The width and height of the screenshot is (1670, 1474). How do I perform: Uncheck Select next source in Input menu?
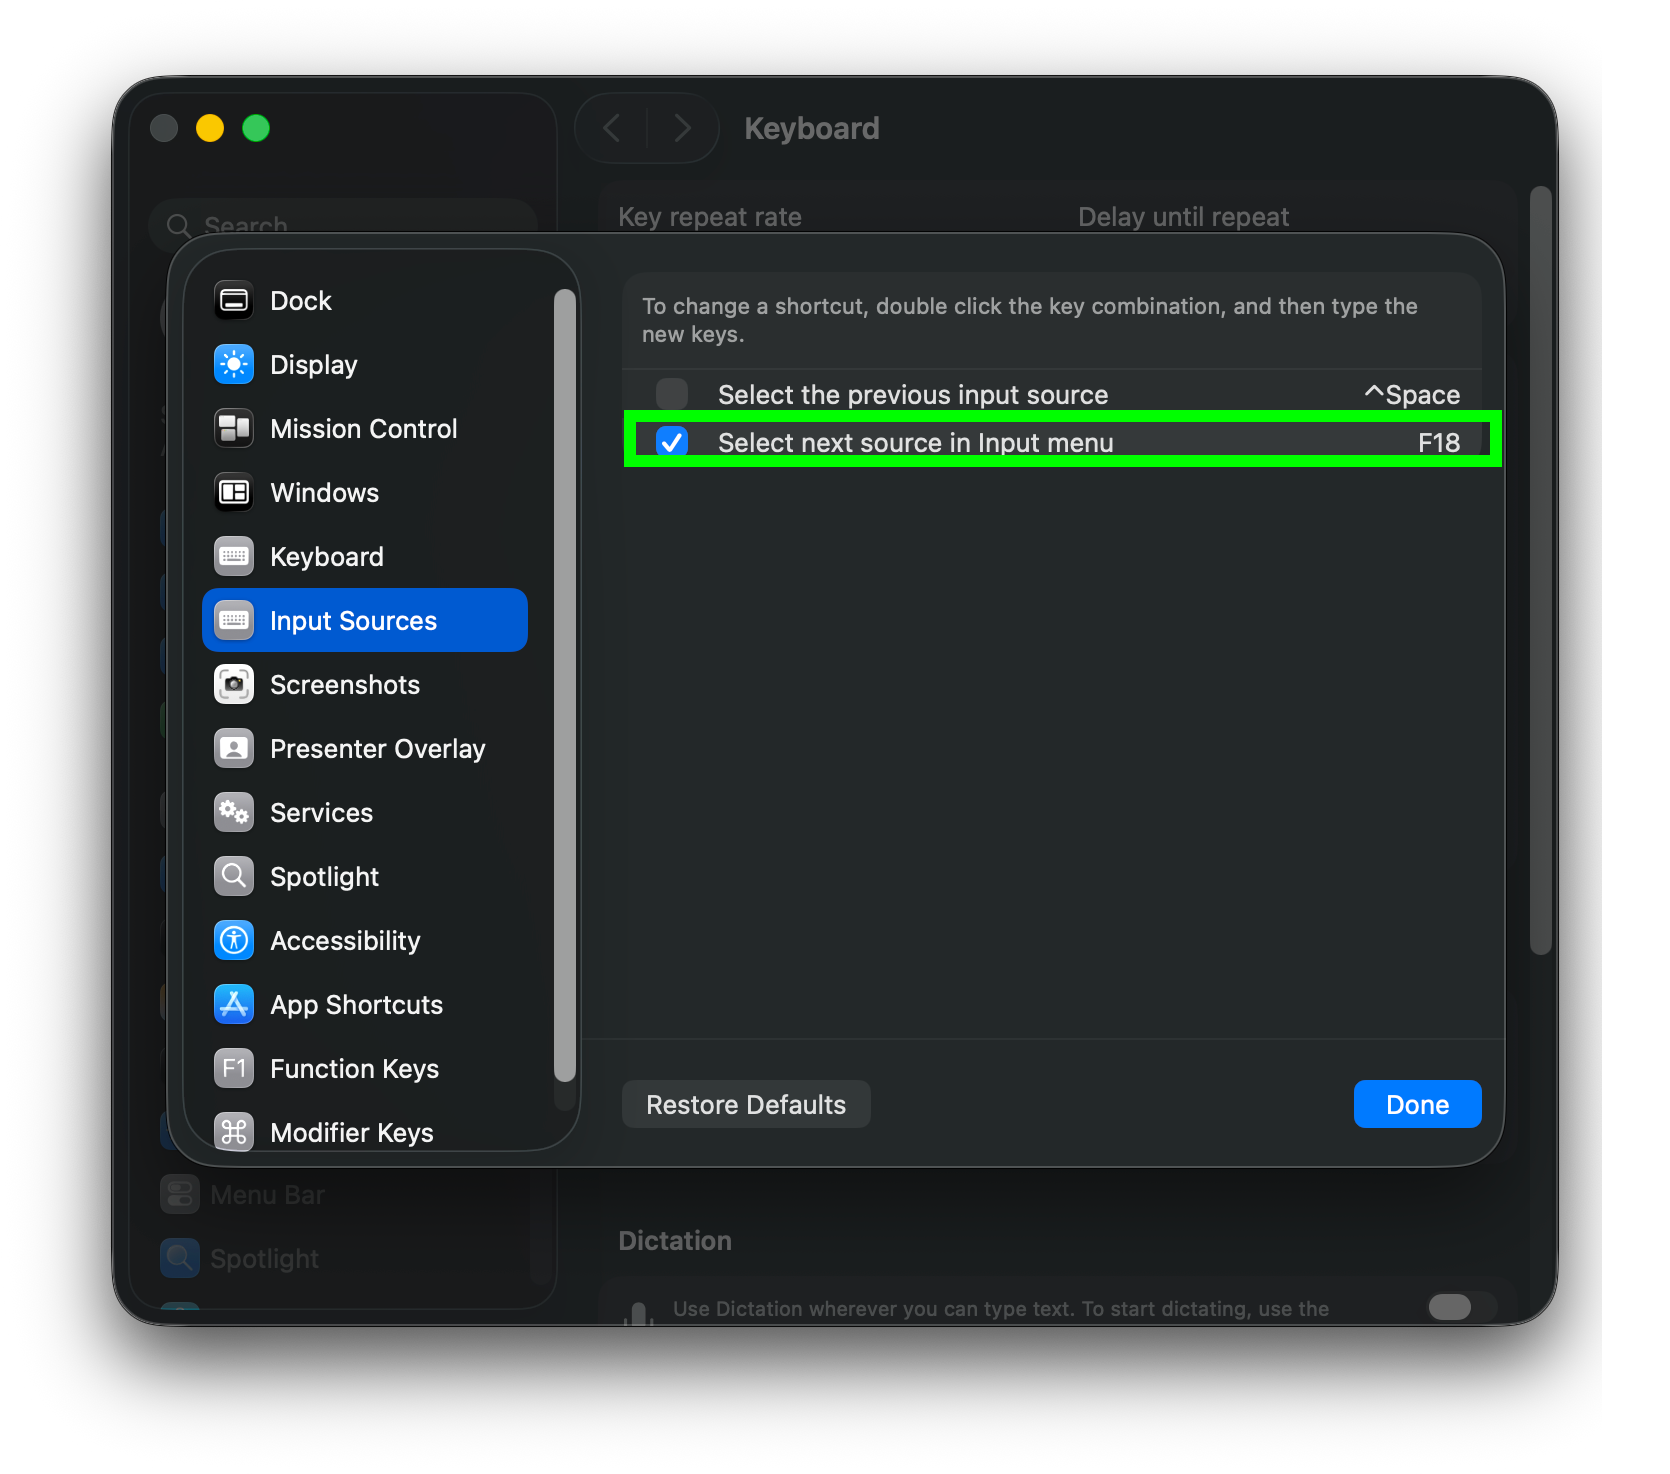tap(672, 442)
